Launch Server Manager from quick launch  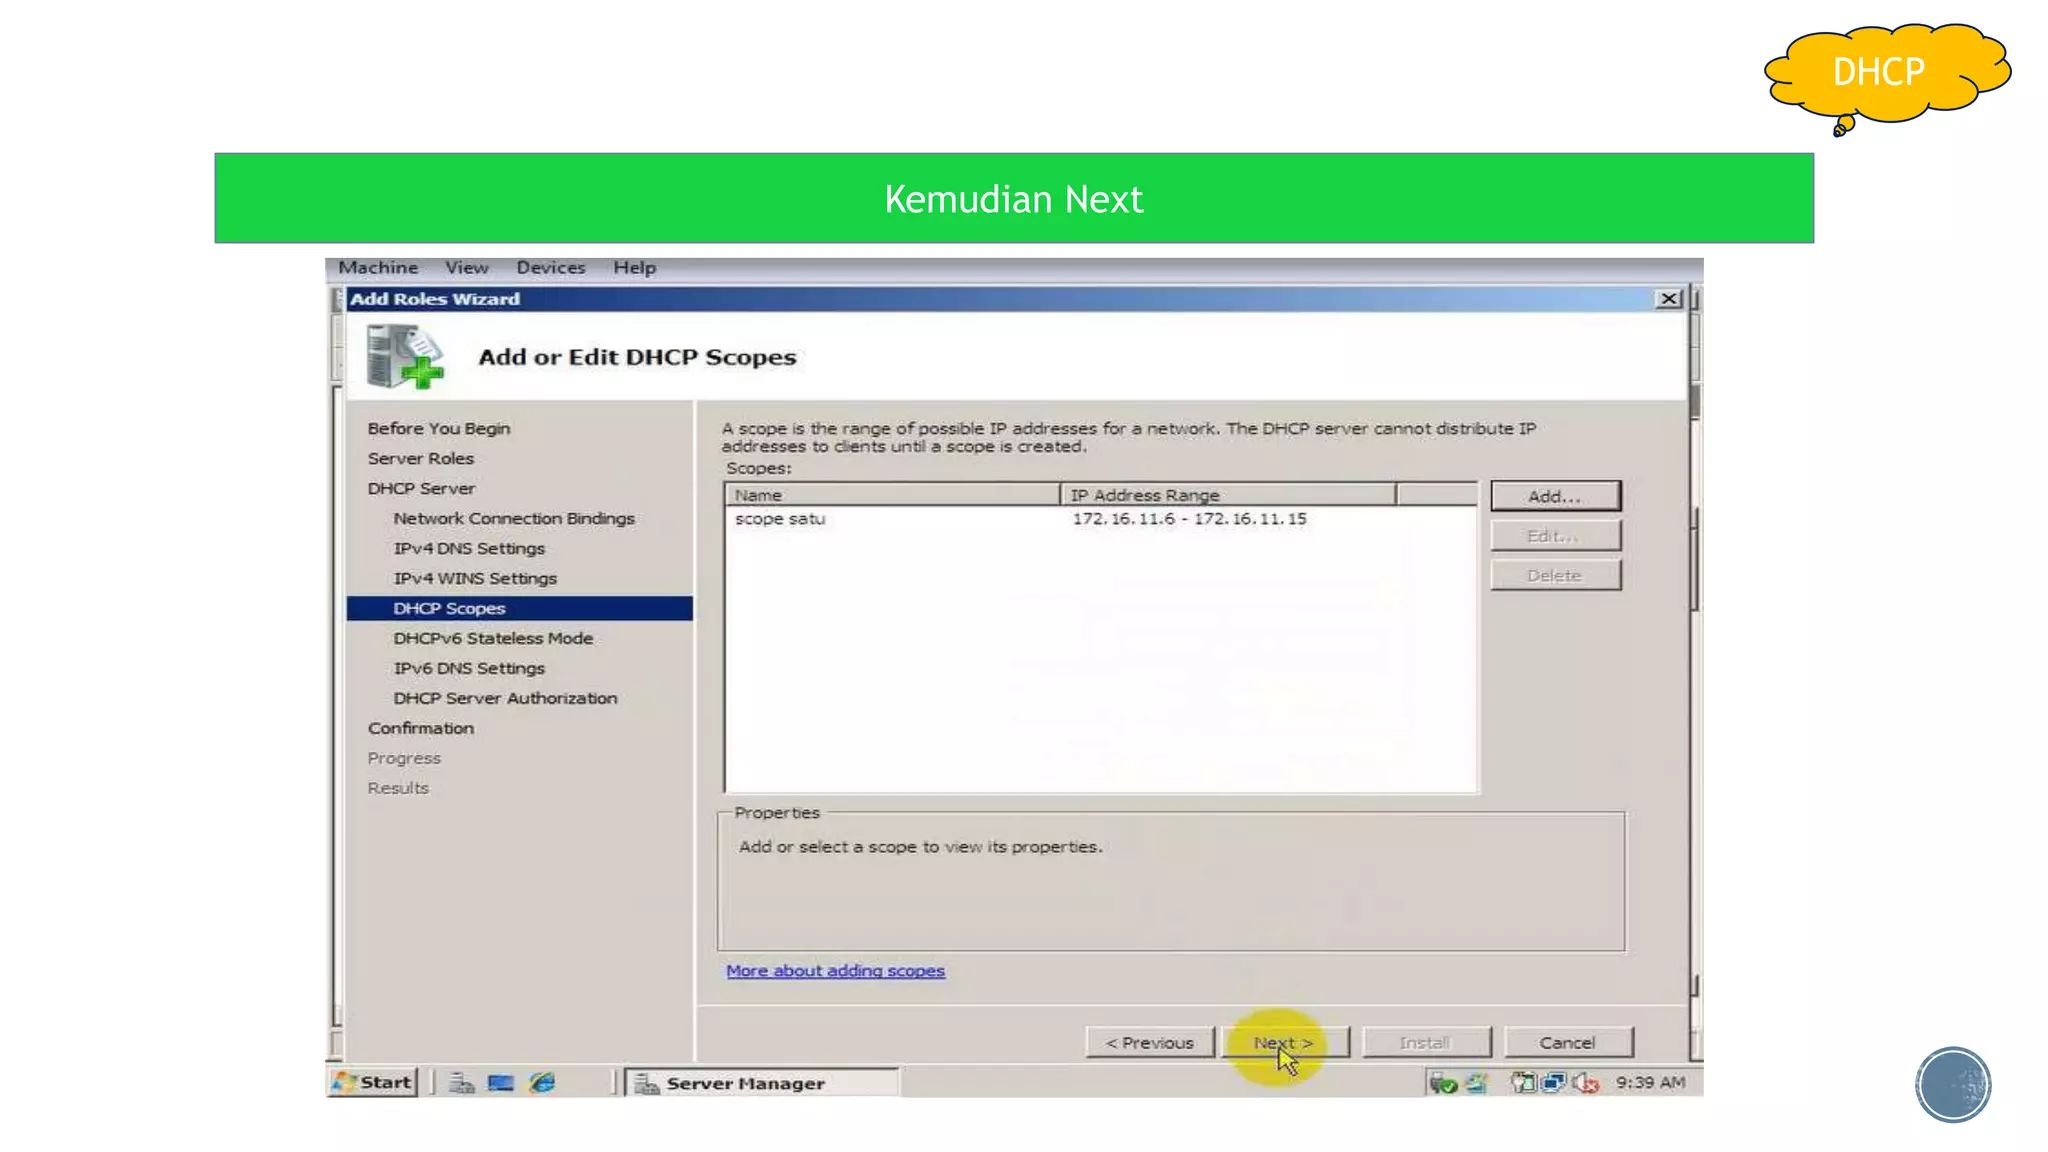461,1082
